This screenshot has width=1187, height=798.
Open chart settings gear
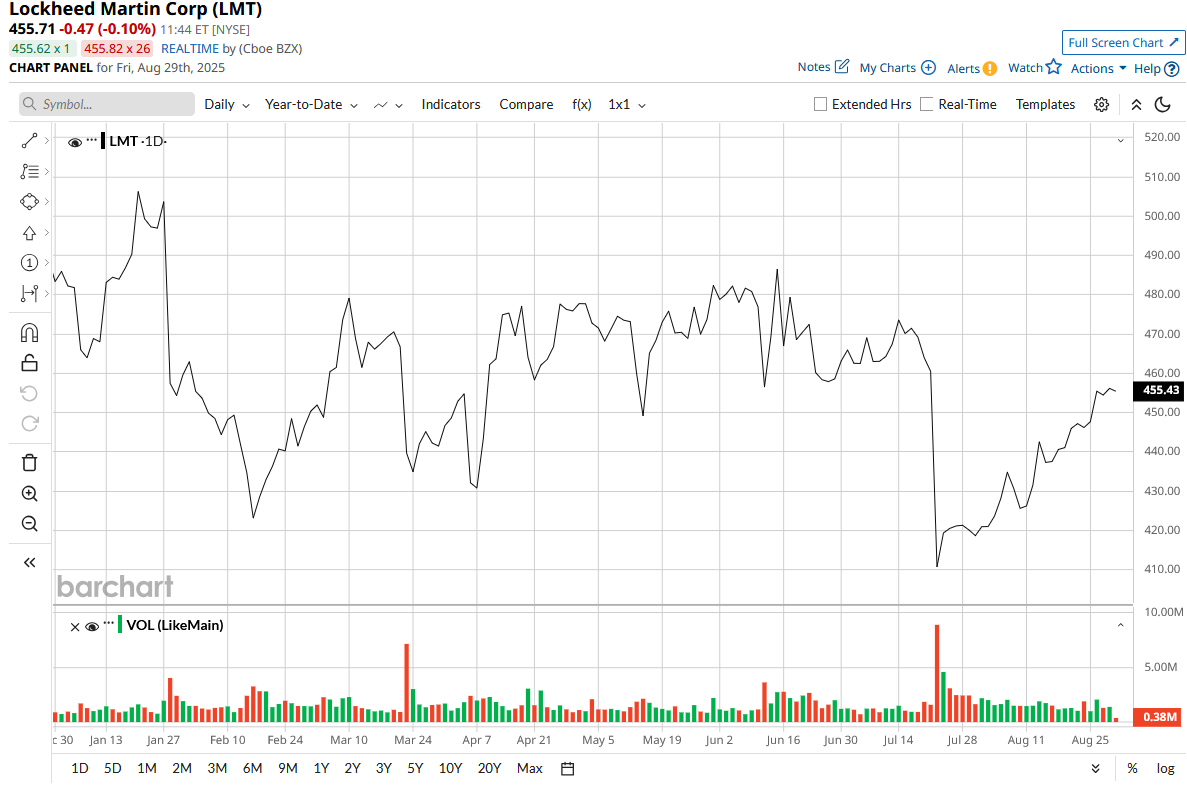coord(1101,104)
